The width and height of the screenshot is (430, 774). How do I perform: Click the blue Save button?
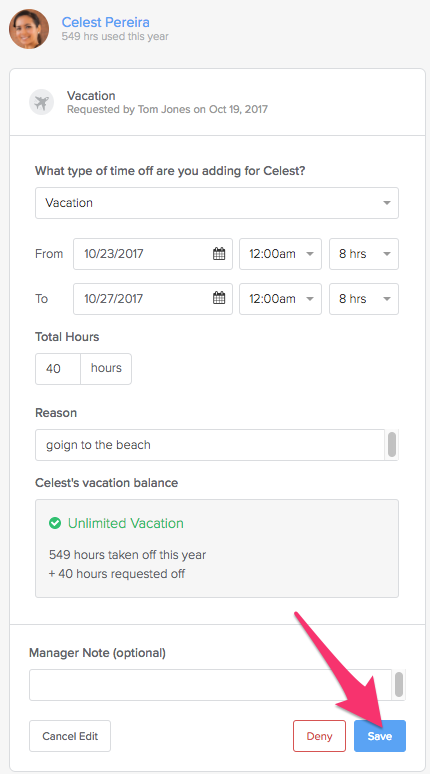tap(380, 736)
